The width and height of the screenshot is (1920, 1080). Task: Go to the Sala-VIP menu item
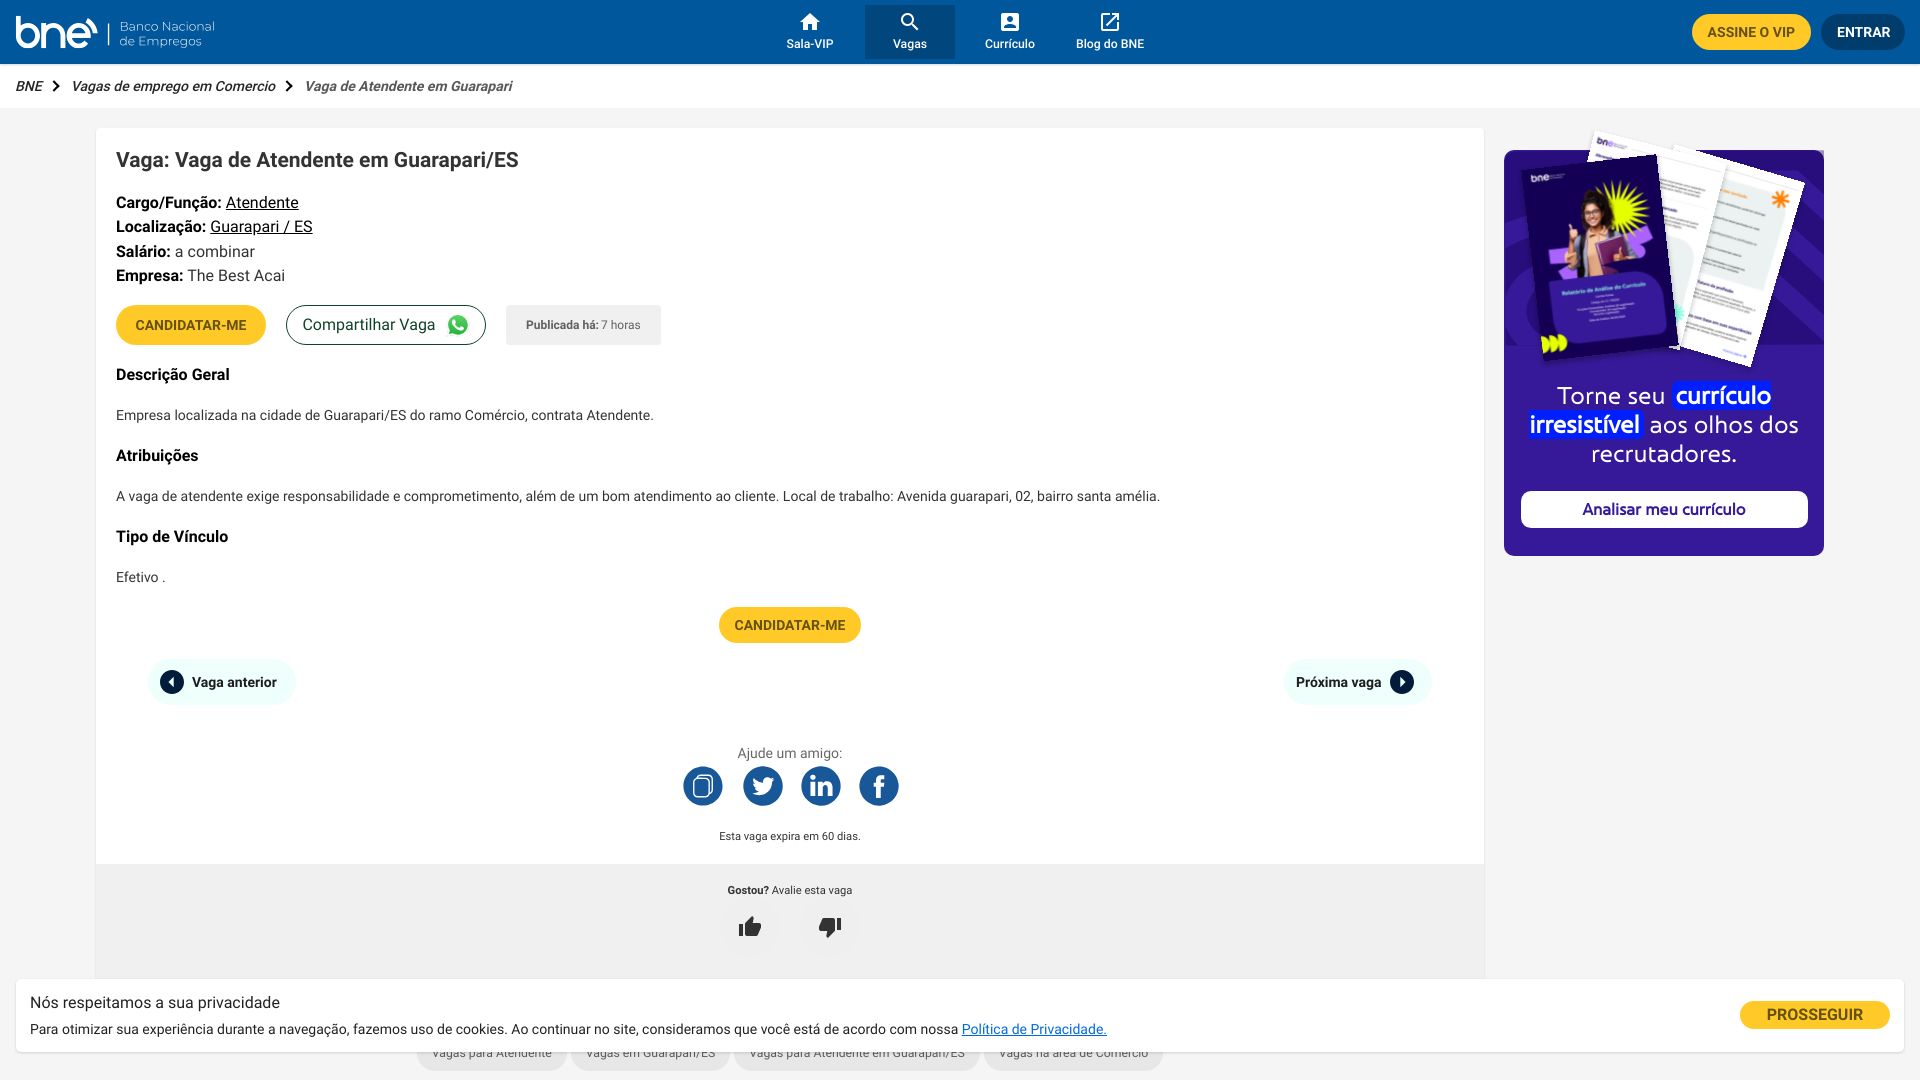tap(810, 32)
